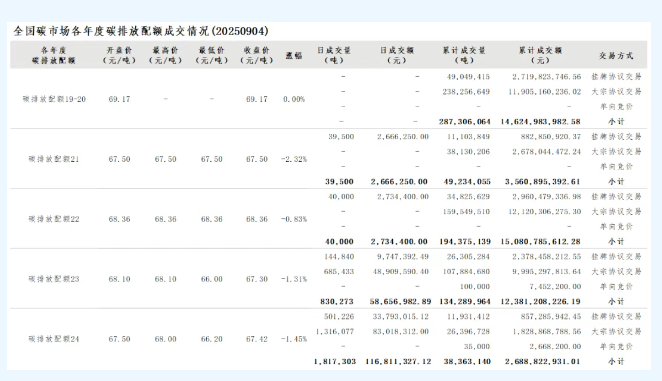Click the 15,080,785,612.28 cumulative turnover subtotal

(x=540, y=242)
